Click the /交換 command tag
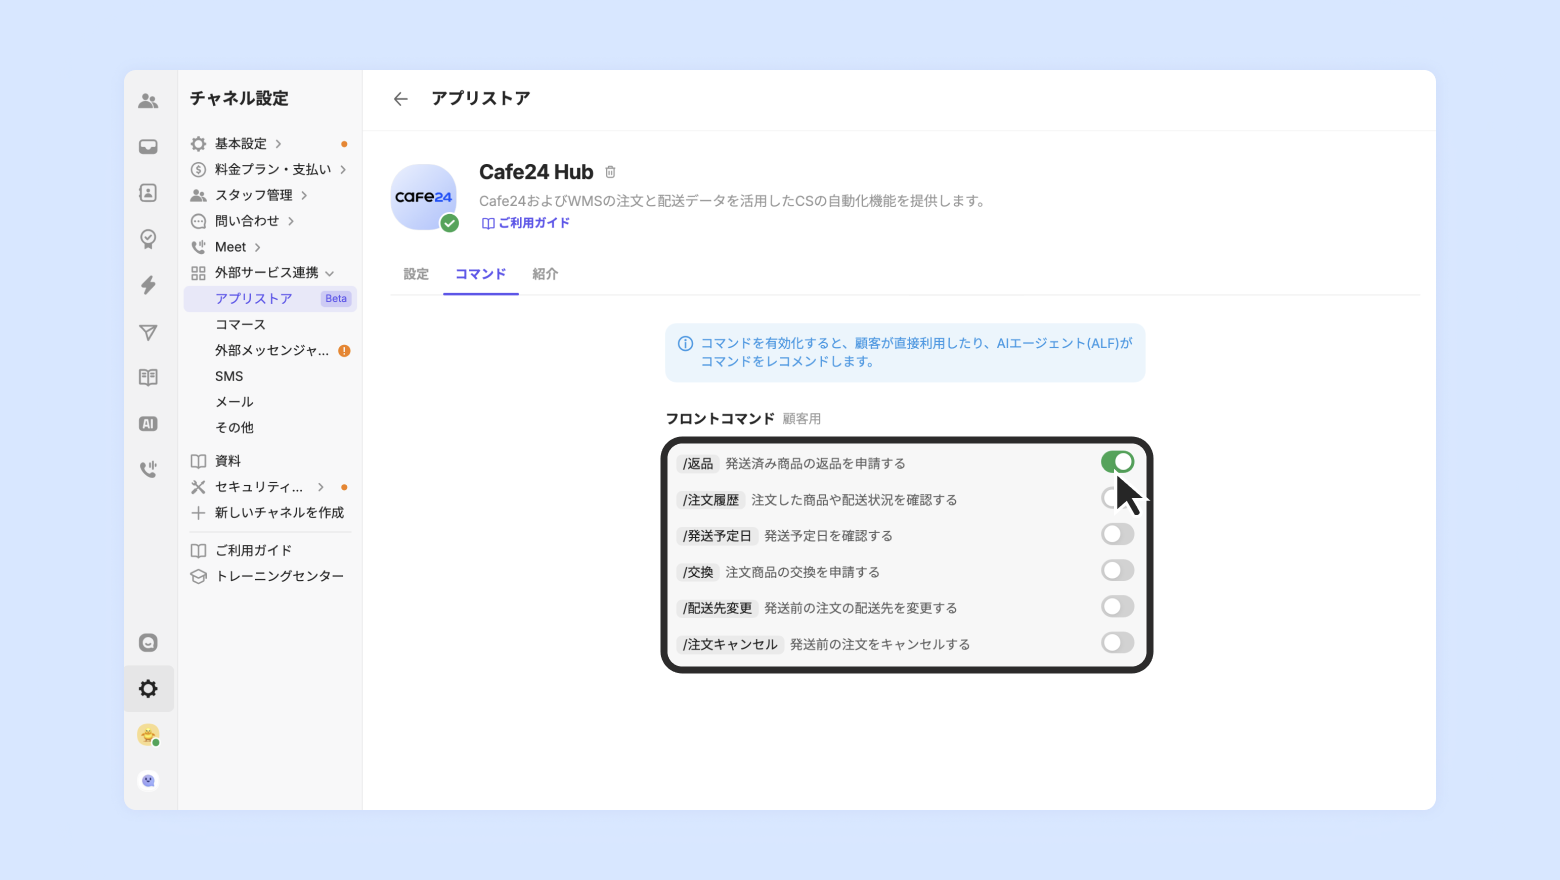Viewport: 1560px width, 880px height. coord(698,572)
